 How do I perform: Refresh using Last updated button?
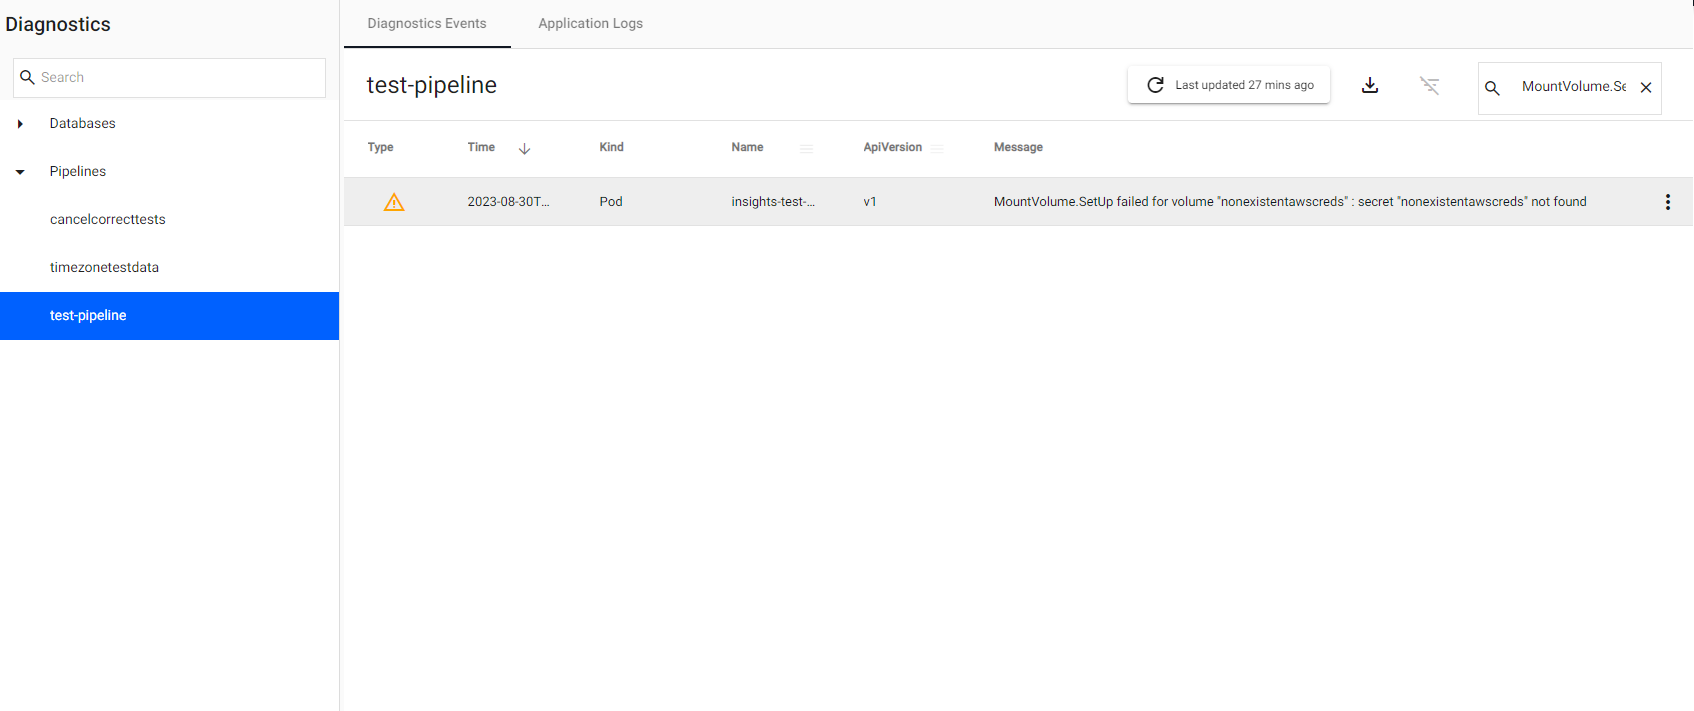click(1229, 86)
